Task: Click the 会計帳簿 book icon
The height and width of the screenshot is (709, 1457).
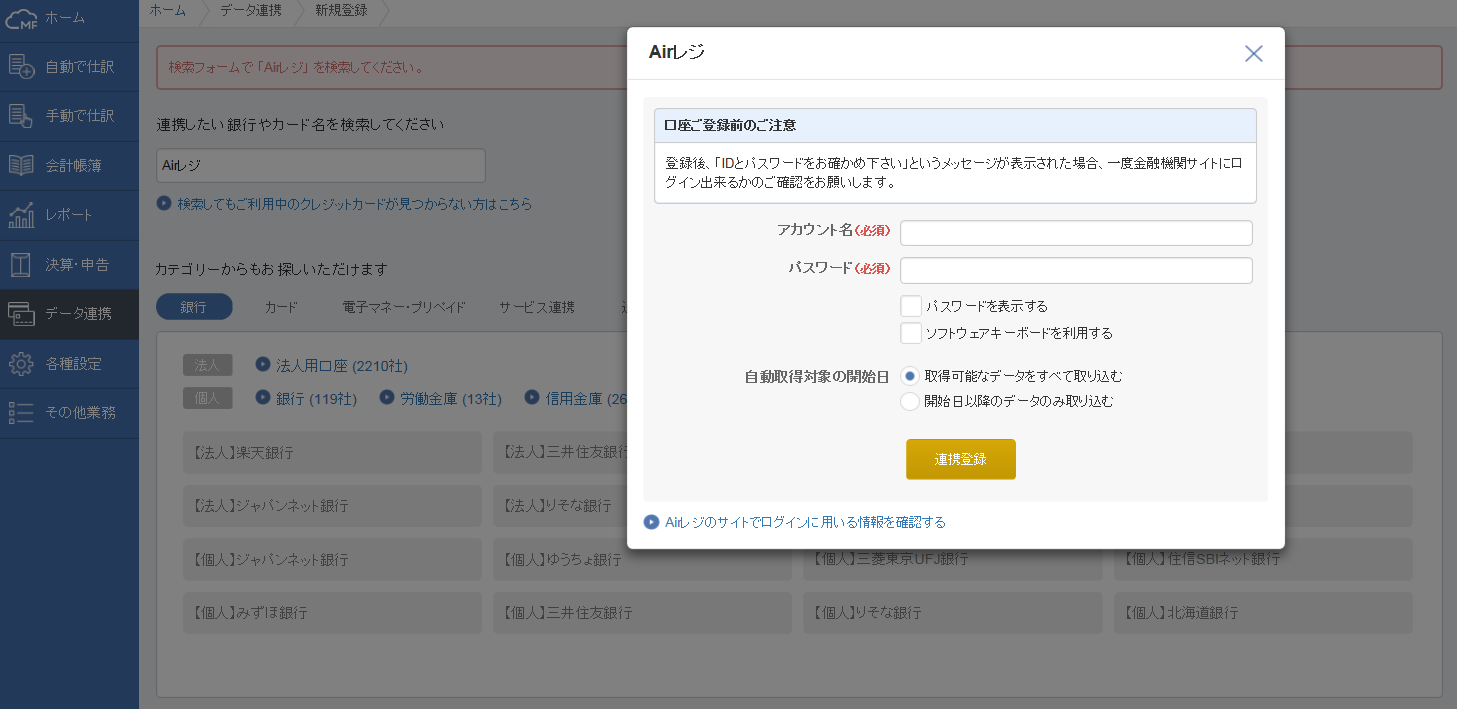Action: pyautogui.click(x=21, y=165)
